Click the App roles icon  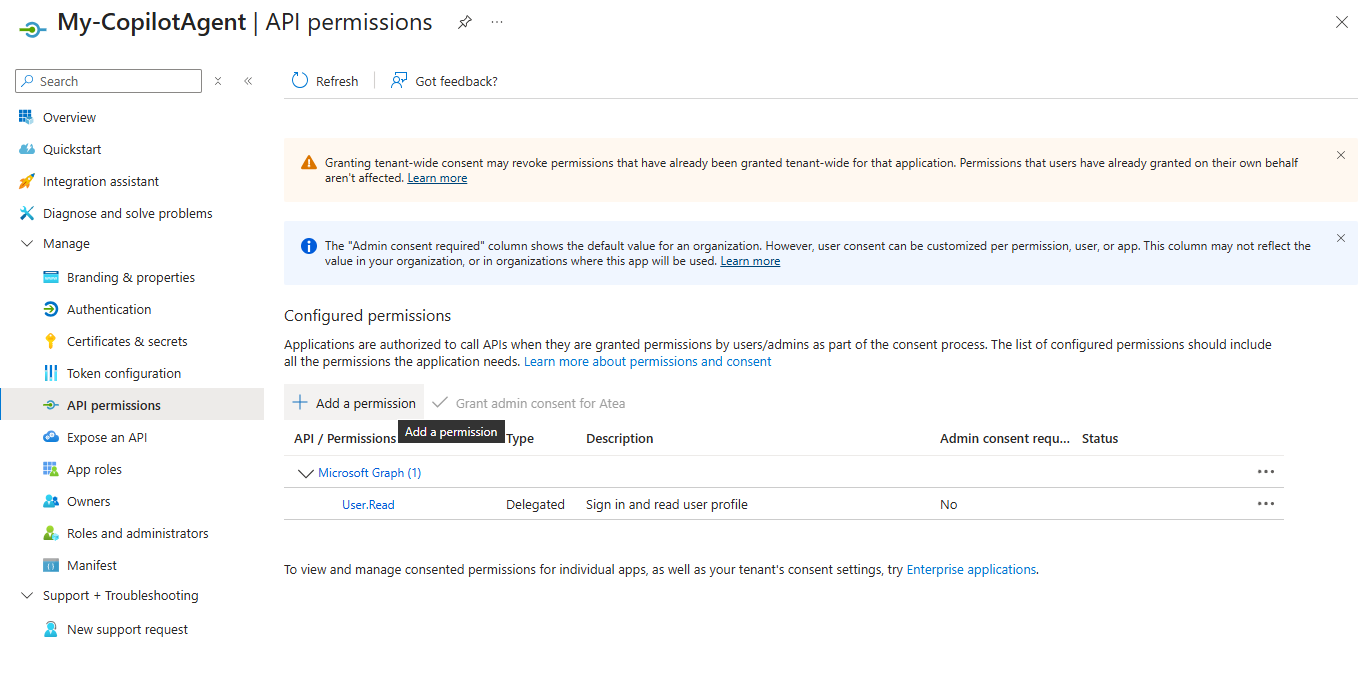(50, 469)
